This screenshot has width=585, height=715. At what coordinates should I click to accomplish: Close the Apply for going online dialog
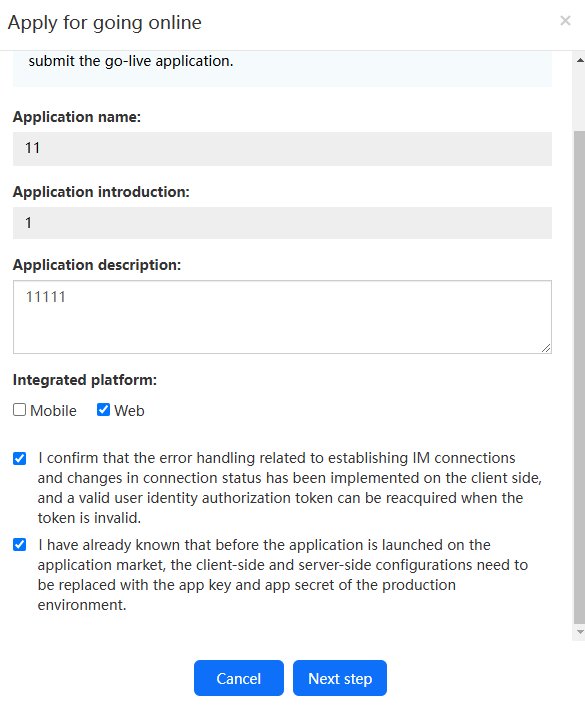point(565,21)
